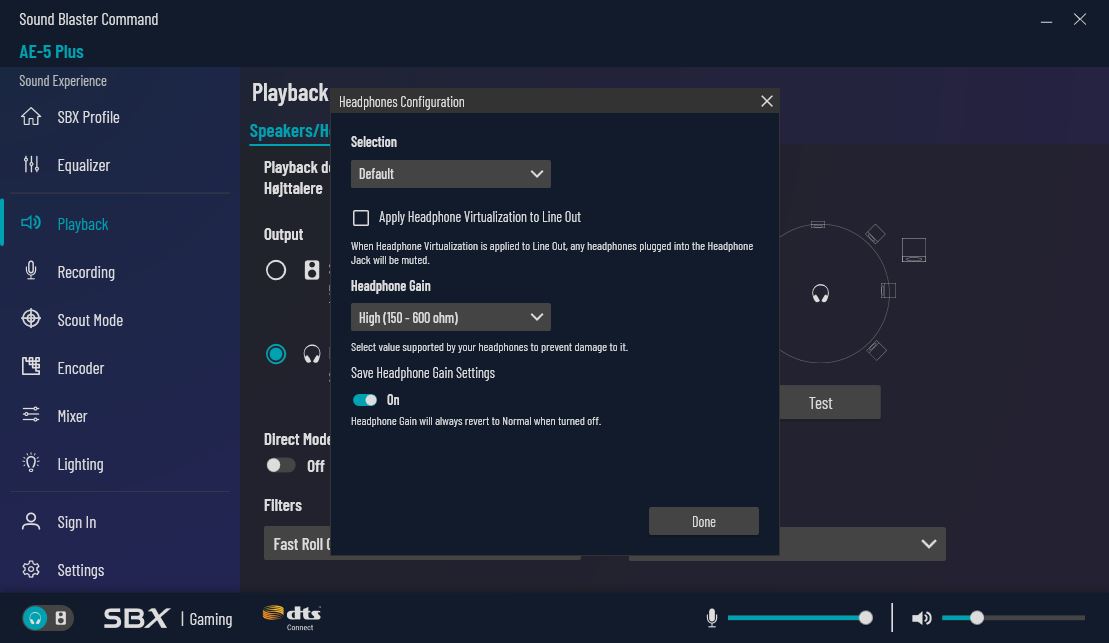Select the Speakers/Headphones tab
This screenshot has height=643, width=1109.
(x=290, y=131)
